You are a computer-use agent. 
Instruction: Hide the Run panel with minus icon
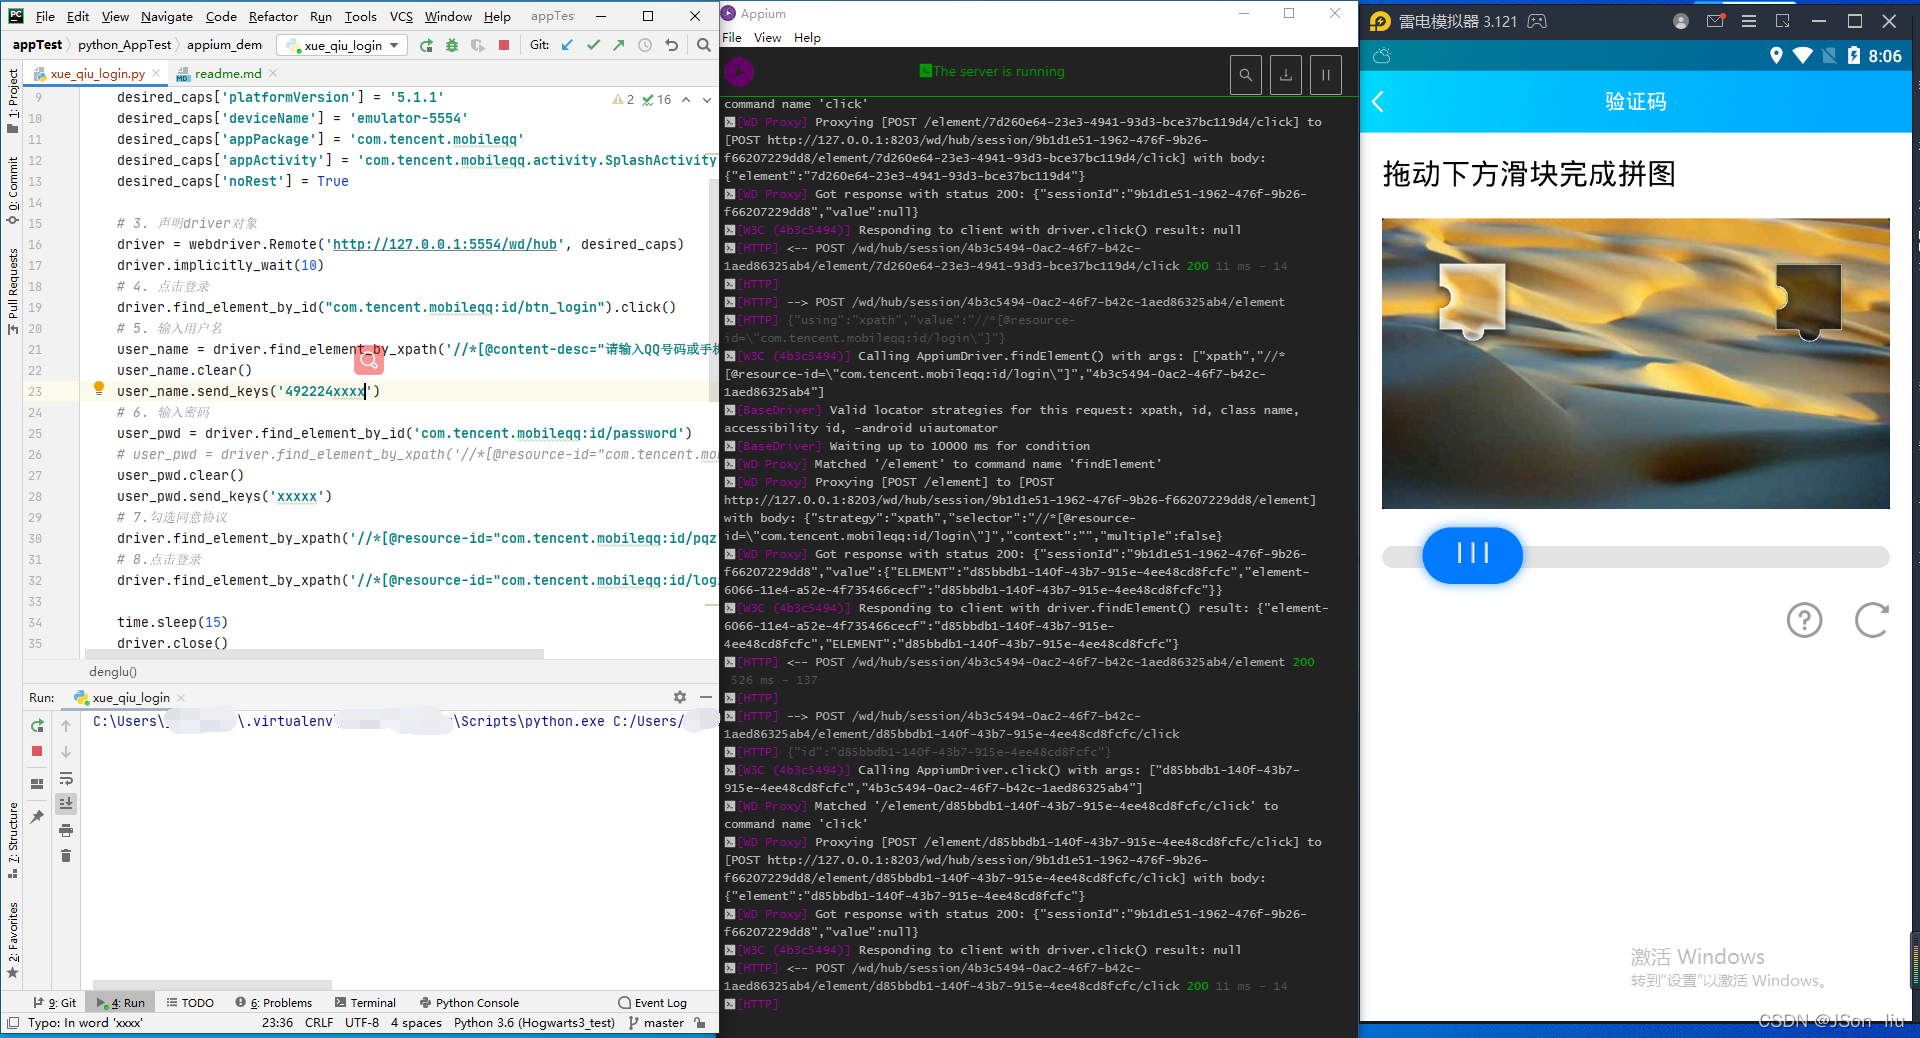tap(706, 697)
